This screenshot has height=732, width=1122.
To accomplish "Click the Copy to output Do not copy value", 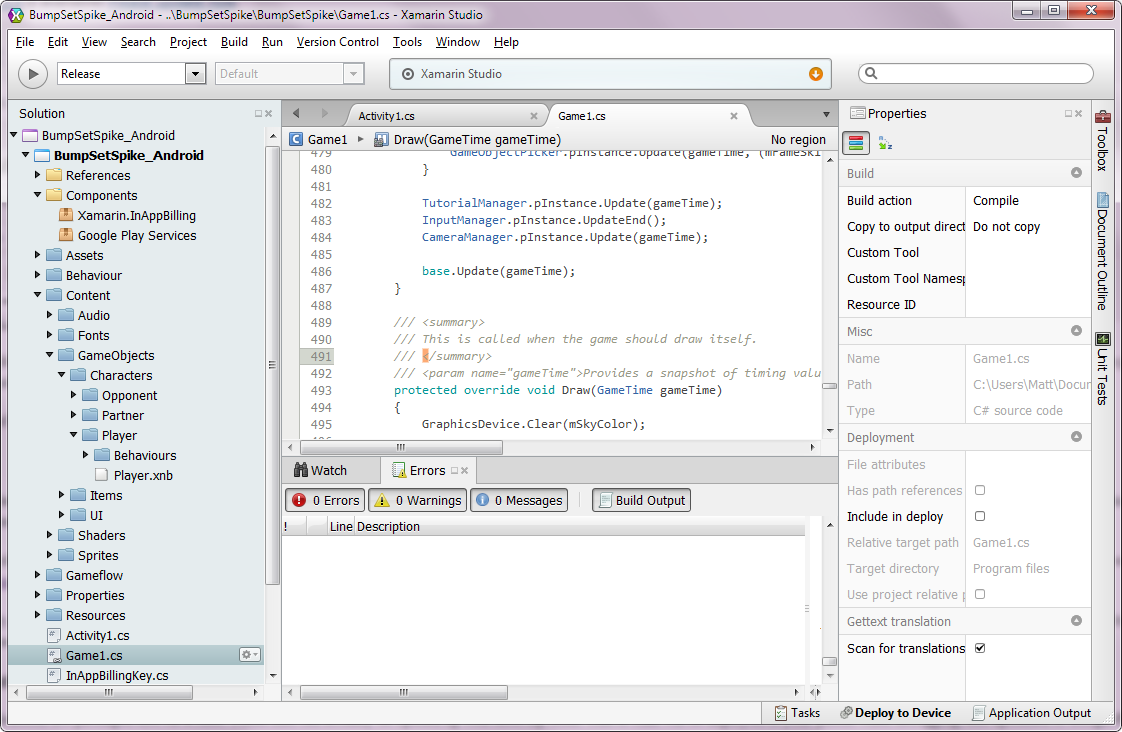I will [x=1006, y=227].
